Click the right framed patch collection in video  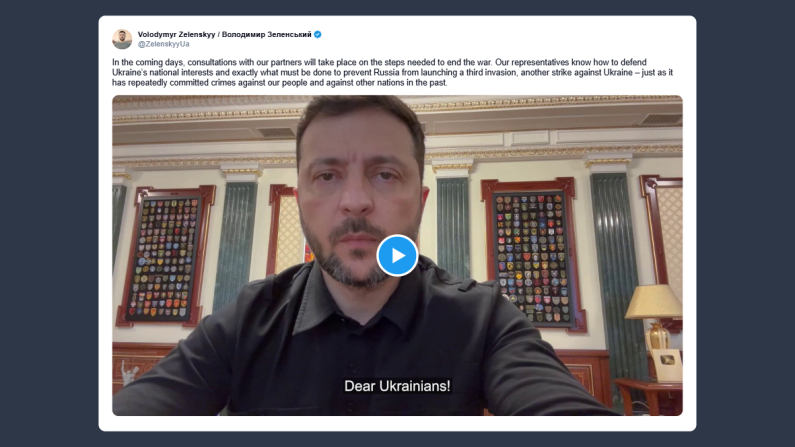[x=532, y=254]
